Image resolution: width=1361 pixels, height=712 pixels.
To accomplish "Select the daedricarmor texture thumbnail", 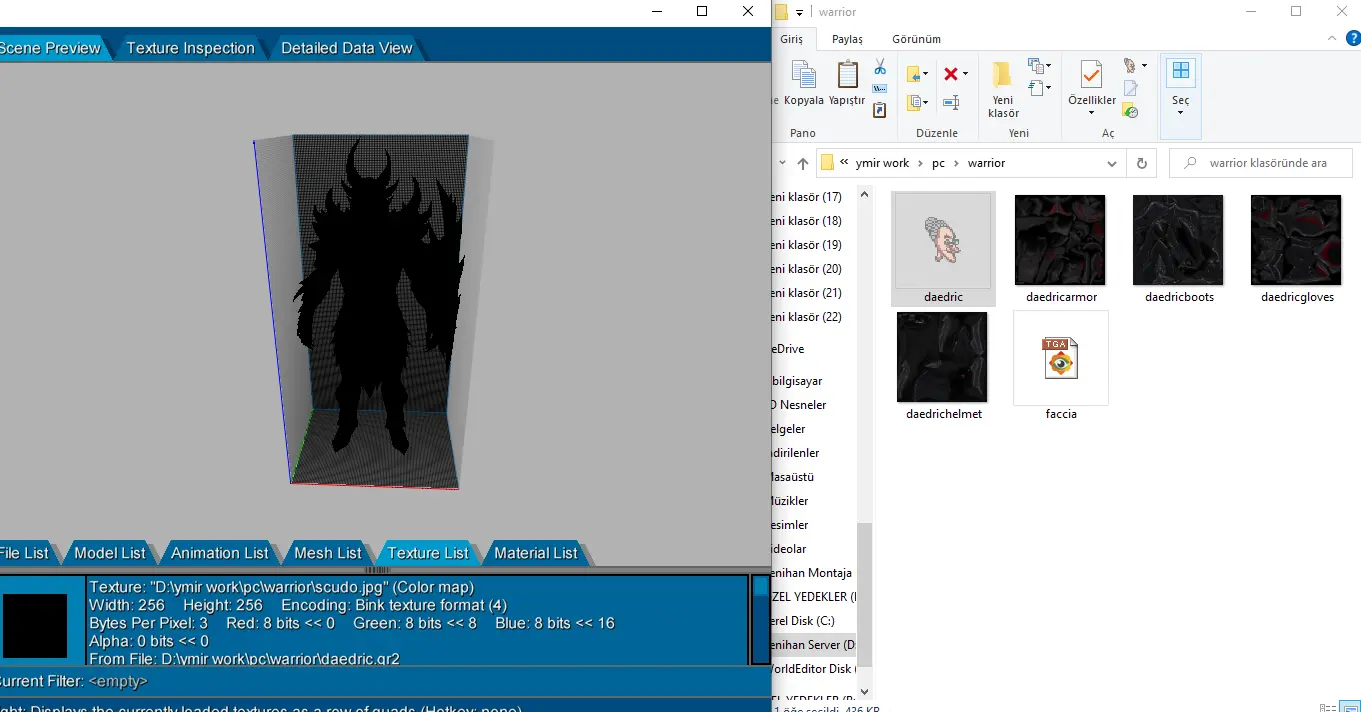I will point(1060,240).
